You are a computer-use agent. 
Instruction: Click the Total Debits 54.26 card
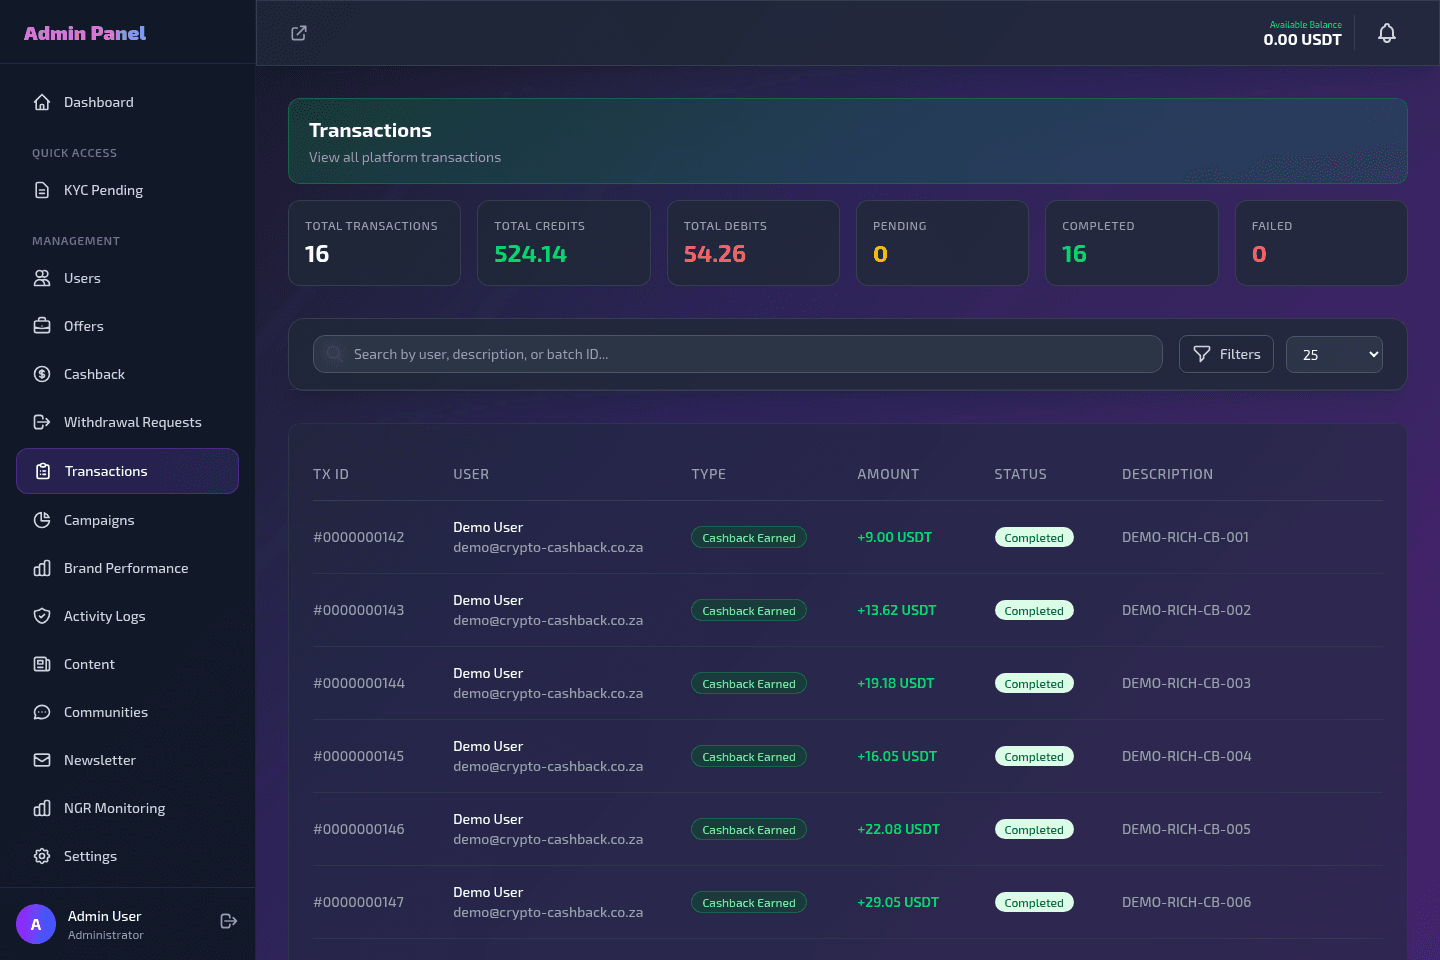(x=753, y=243)
